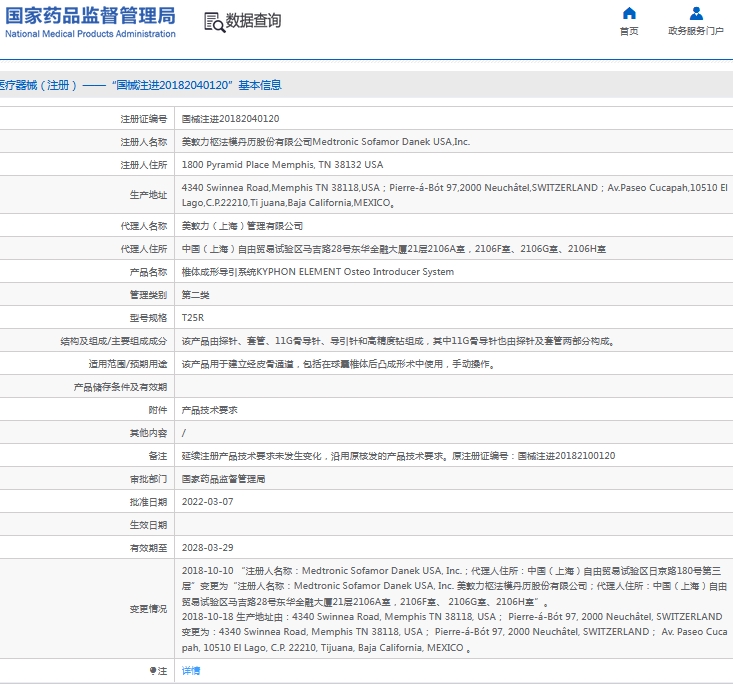Click change record dated 2018-10-18
This screenshot has height=684, width=733.
[454, 632]
